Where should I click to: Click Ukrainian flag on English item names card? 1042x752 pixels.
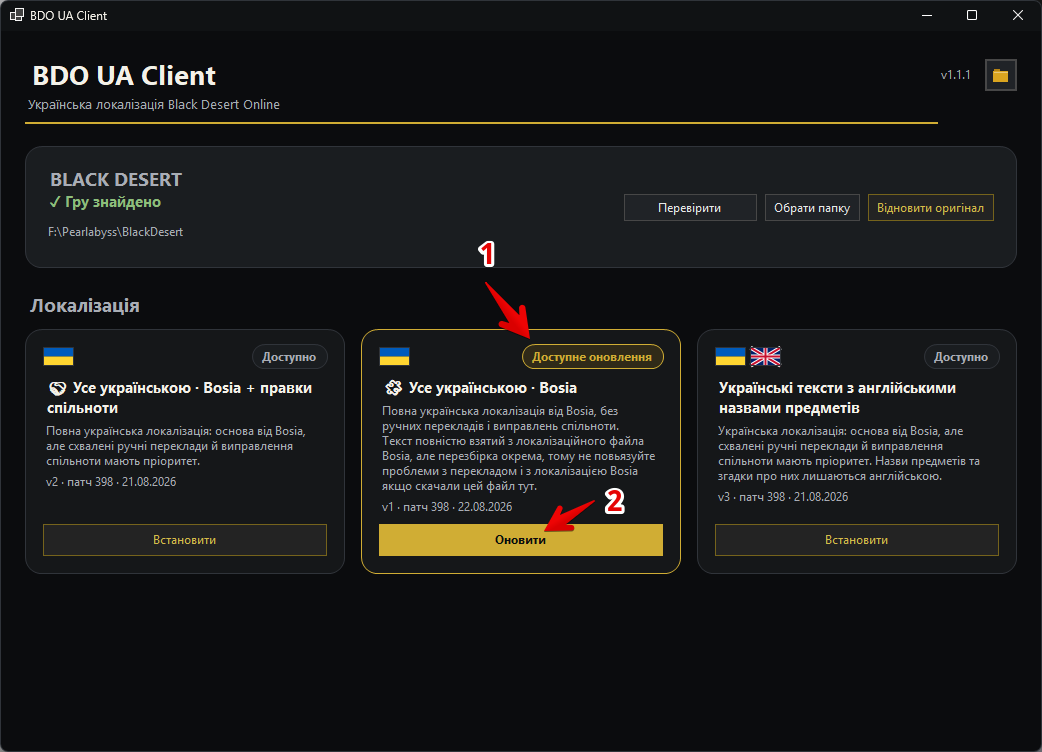coord(730,356)
